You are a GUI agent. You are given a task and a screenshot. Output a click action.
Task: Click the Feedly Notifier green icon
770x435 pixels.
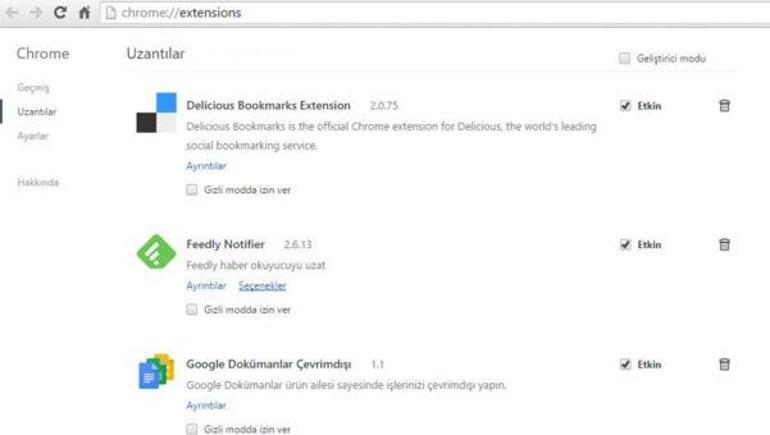click(156, 251)
